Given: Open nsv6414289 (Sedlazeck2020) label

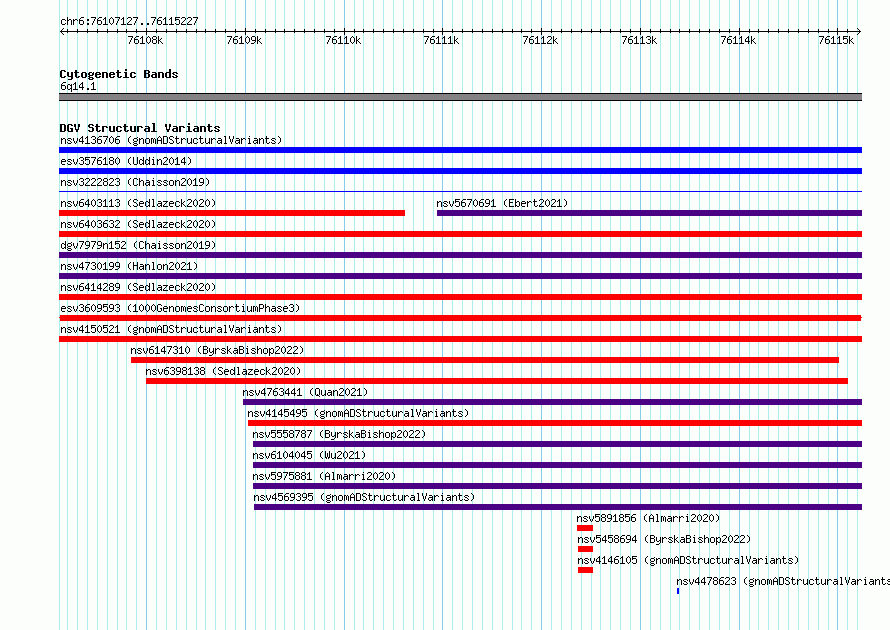Looking at the screenshot, I should click(138, 287).
